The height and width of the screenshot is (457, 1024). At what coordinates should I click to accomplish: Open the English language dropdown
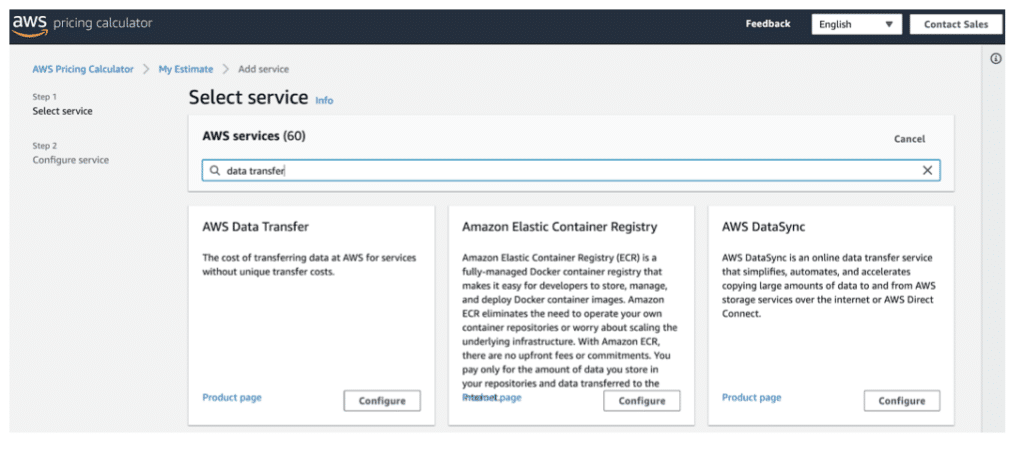pyautogui.click(x=856, y=24)
